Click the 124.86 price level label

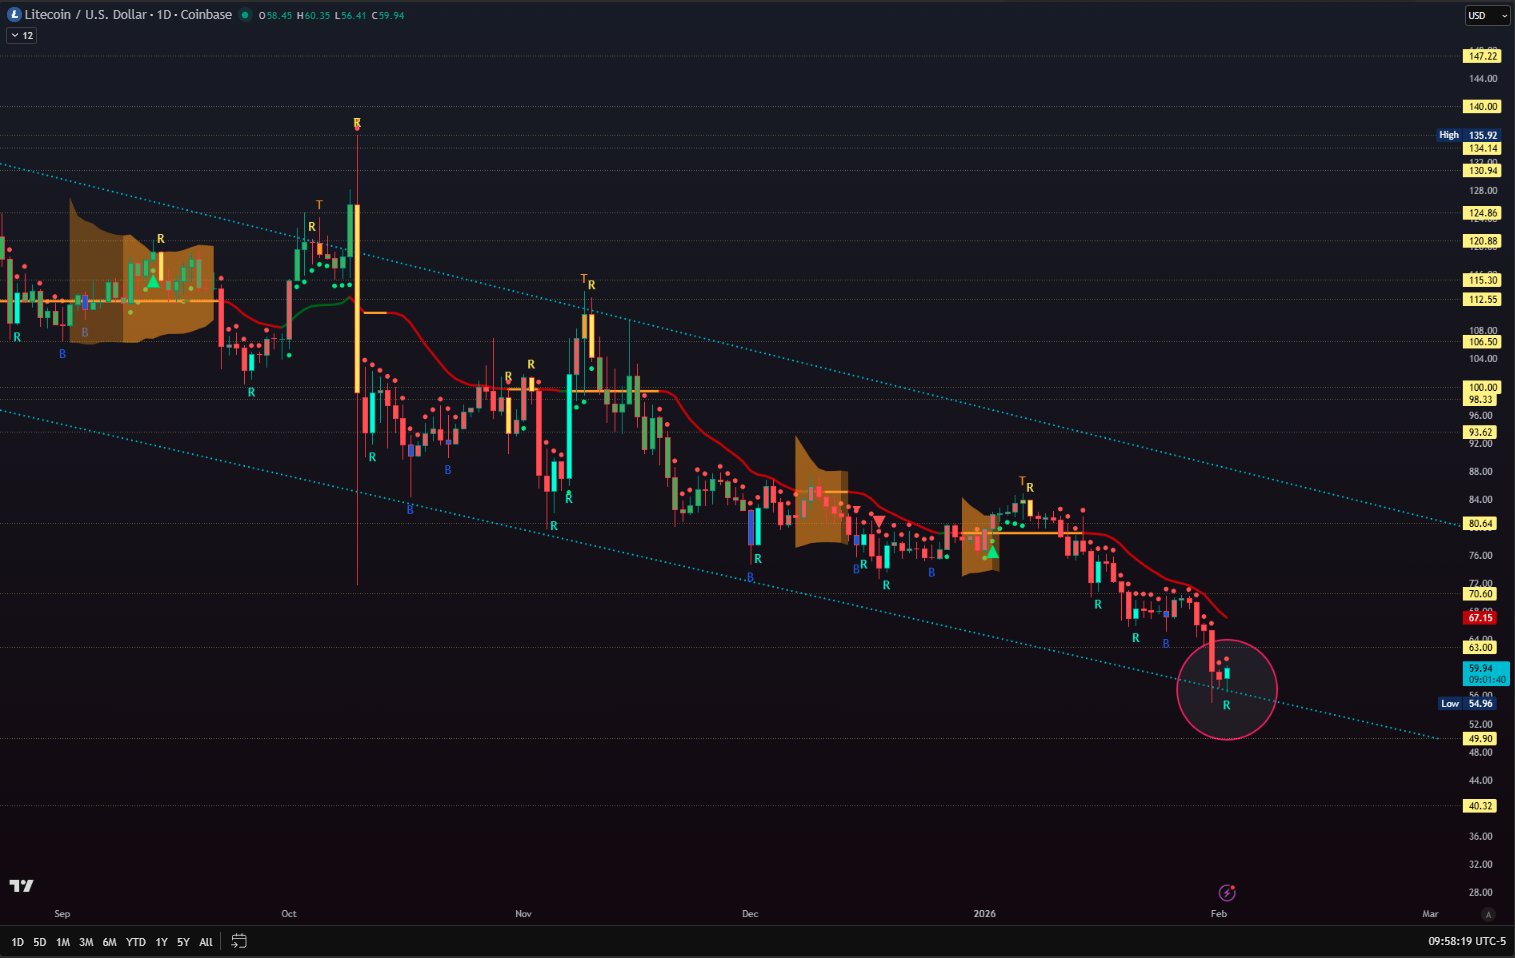(1482, 213)
